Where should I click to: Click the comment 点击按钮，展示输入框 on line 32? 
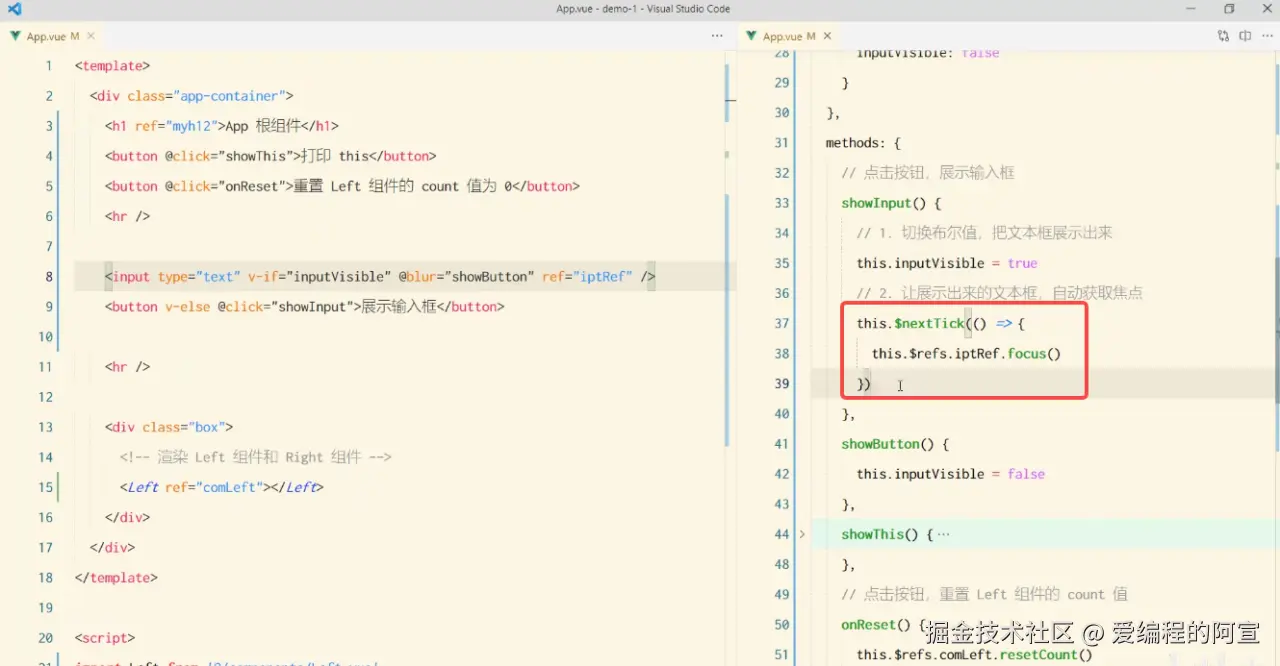coord(928,173)
